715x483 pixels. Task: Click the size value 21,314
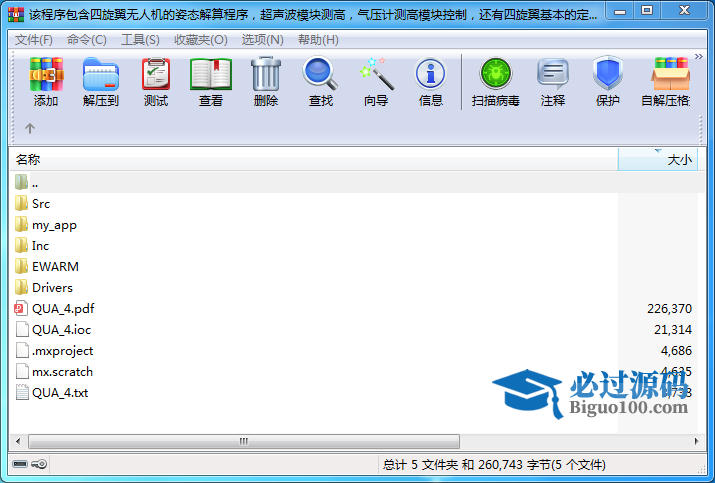[673, 330]
